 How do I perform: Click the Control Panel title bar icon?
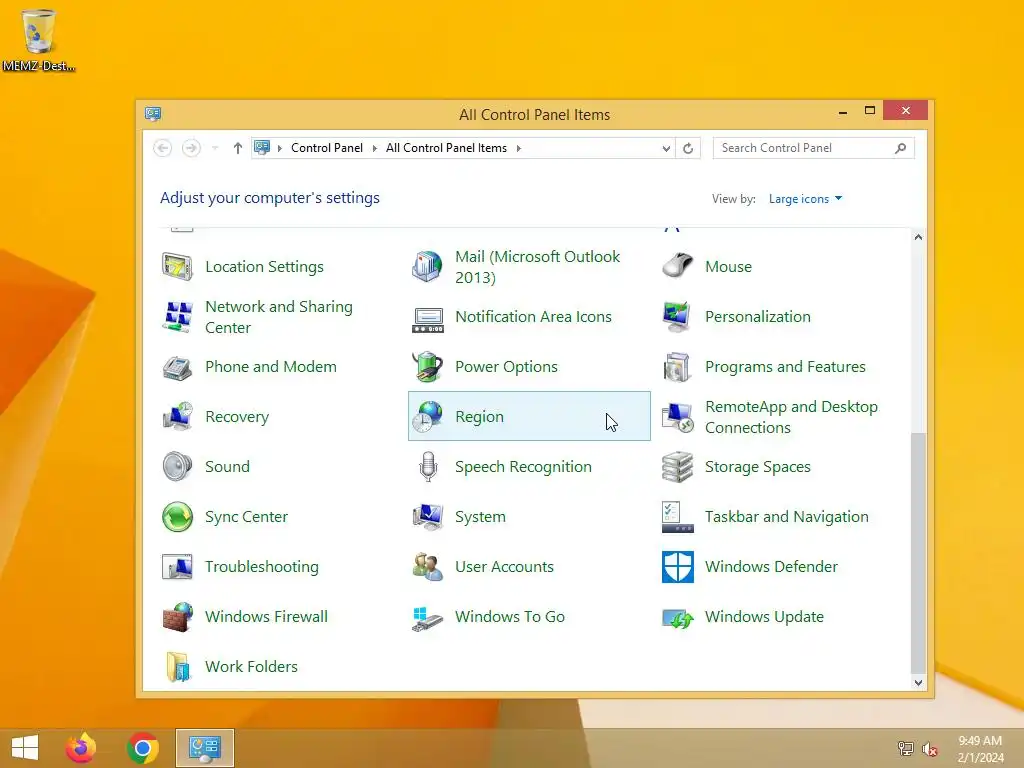click(x=153, y=114)
